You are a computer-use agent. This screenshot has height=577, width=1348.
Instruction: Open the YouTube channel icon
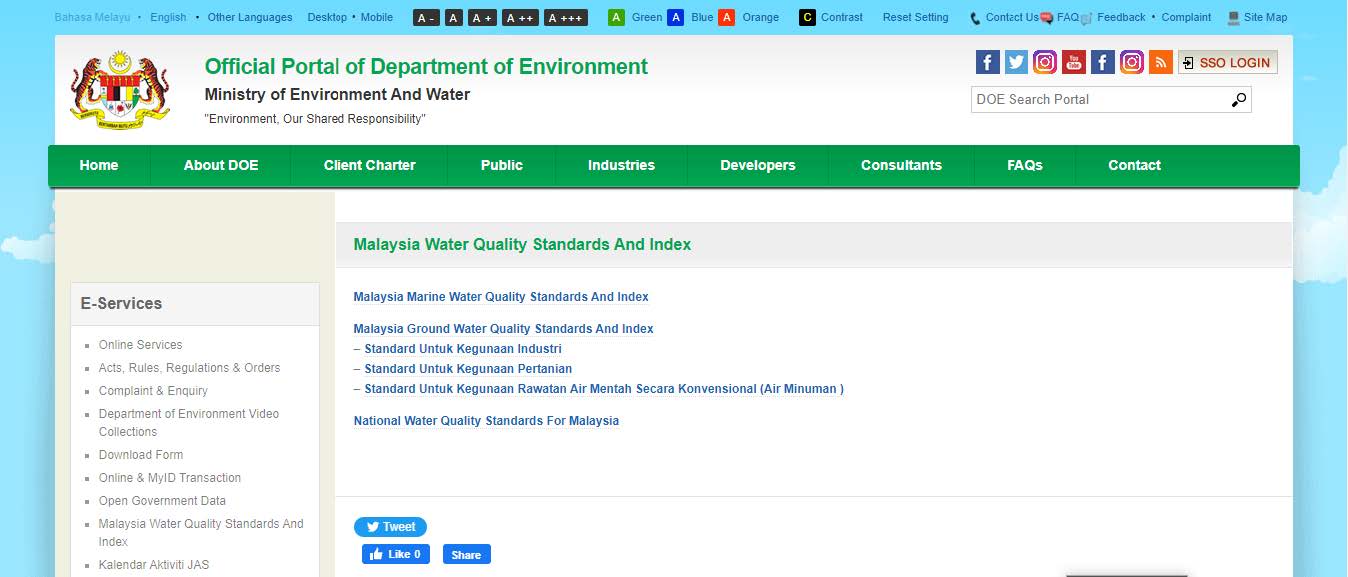1074,62
